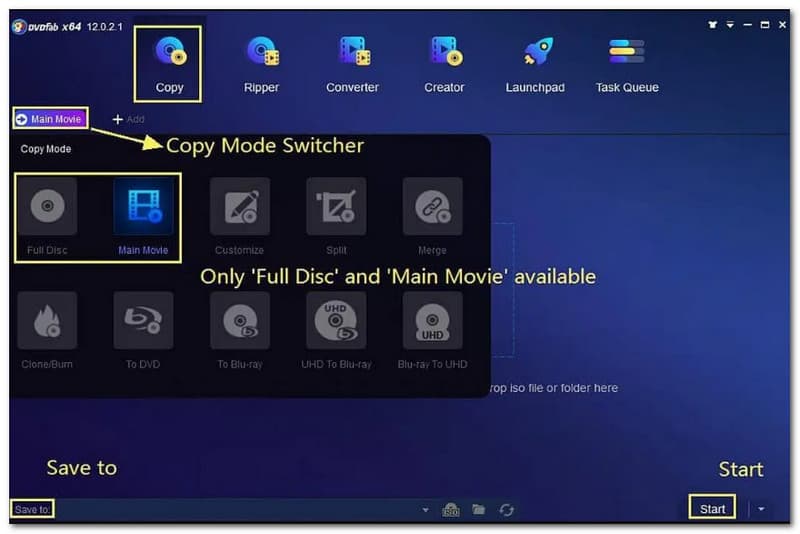Image resolution: width=800 pixels, height=534 pixels.
Task: Click the refresh icon in Save to bar
Action: [x=506, y=510]
